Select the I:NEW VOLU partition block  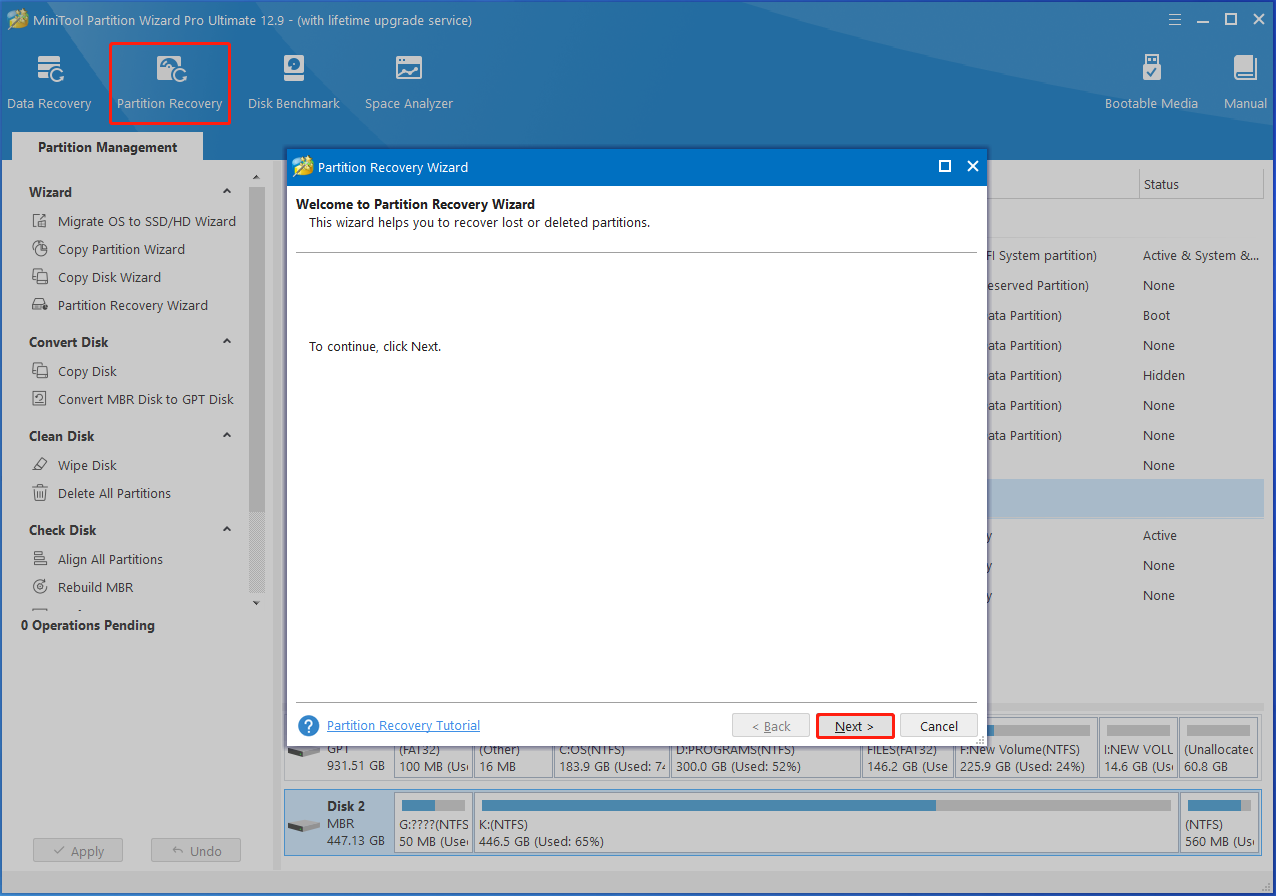click(x=1138, y=747)
